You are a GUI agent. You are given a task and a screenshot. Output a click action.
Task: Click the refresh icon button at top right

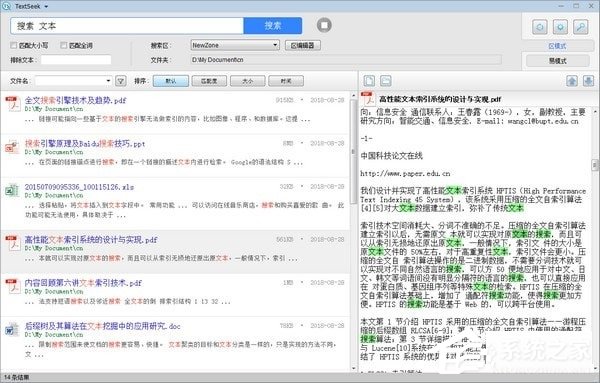point(540,27)
